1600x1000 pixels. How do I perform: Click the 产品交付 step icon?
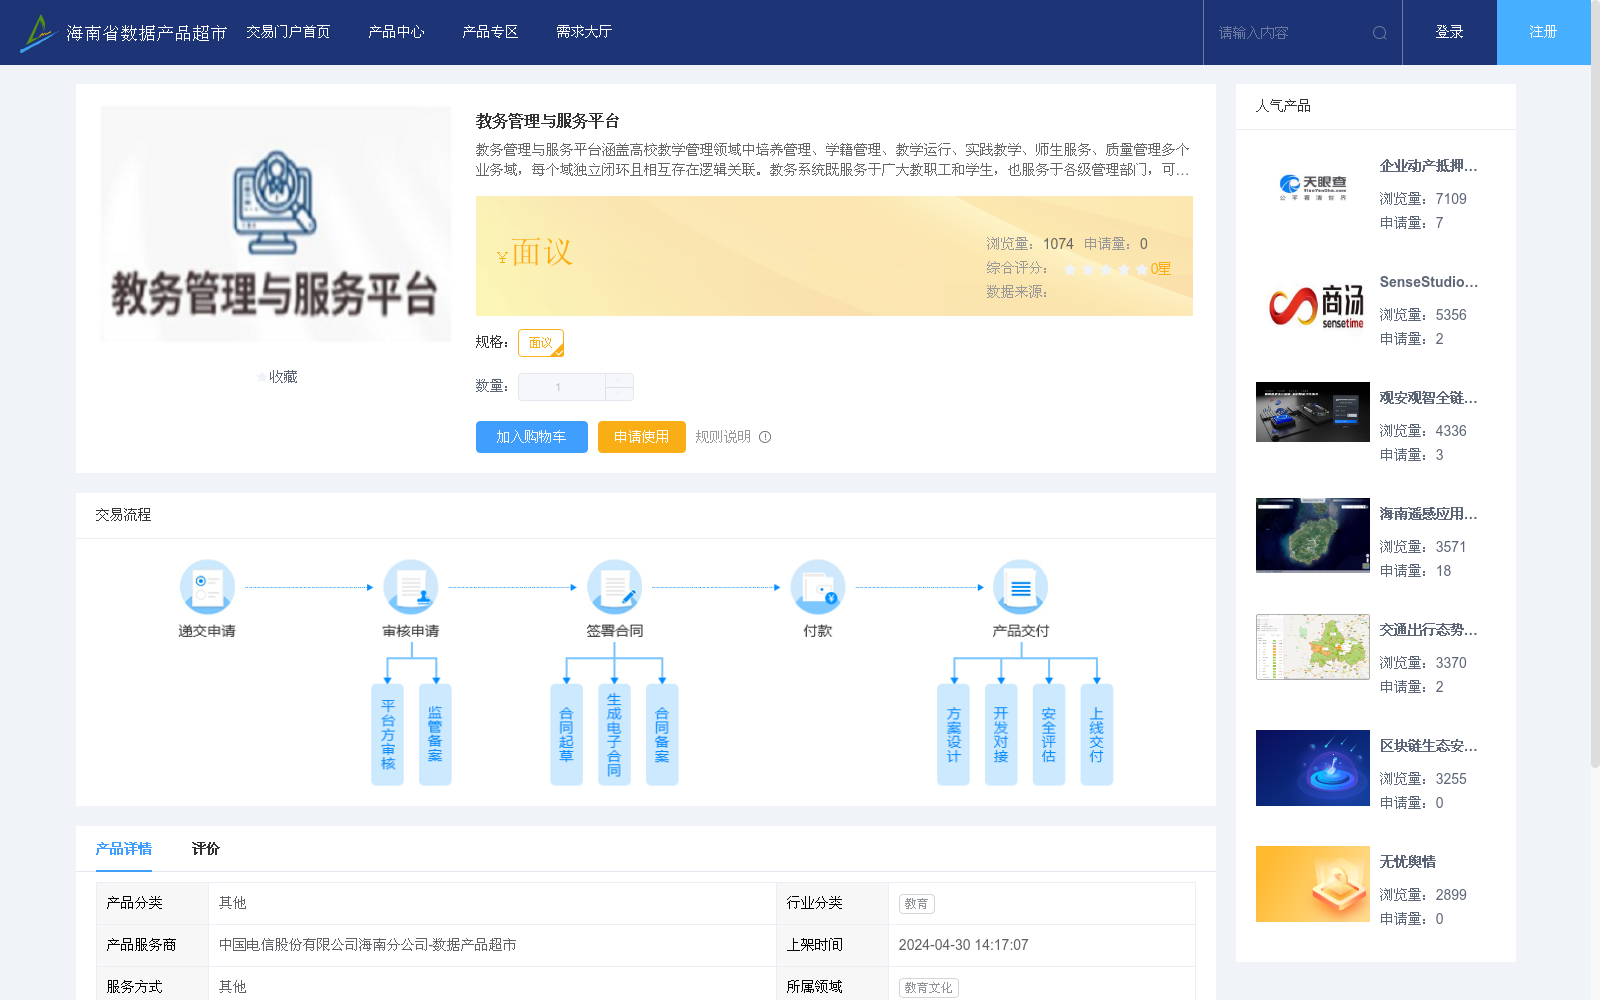point(1021,587)
